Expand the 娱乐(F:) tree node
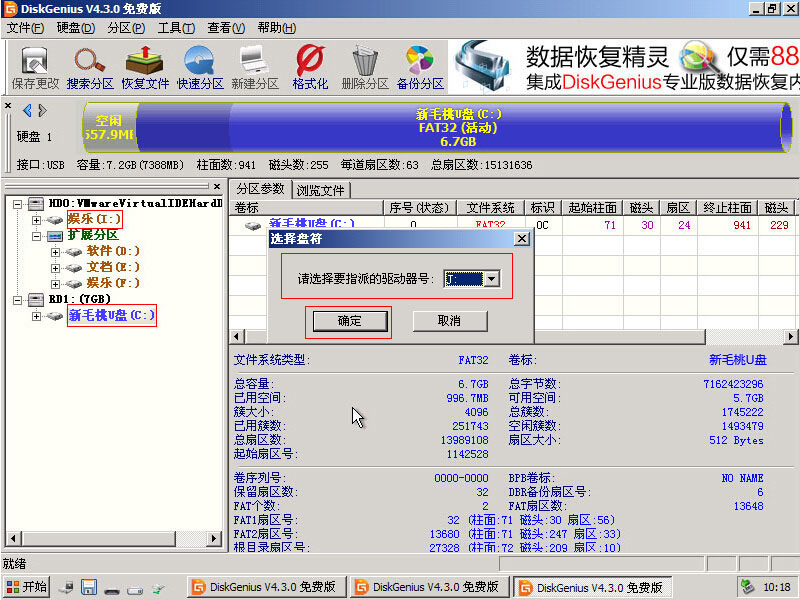The height and width of the screenshot is (600, 800). pos(55,283)
